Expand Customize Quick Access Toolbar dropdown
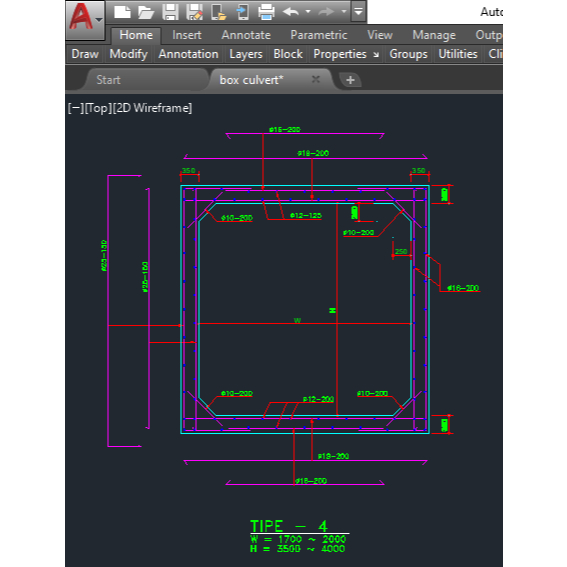This screenshot has width=567, height=567. click(x=358, y=12)
